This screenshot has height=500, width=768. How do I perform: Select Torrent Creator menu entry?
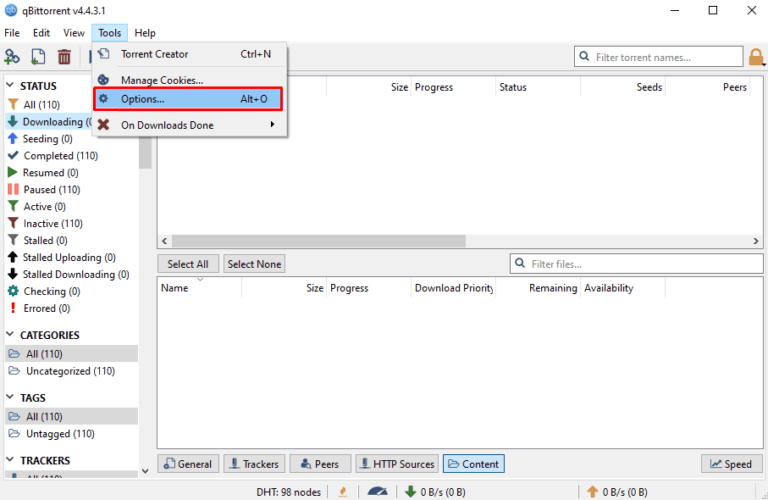tap(190, 54)
